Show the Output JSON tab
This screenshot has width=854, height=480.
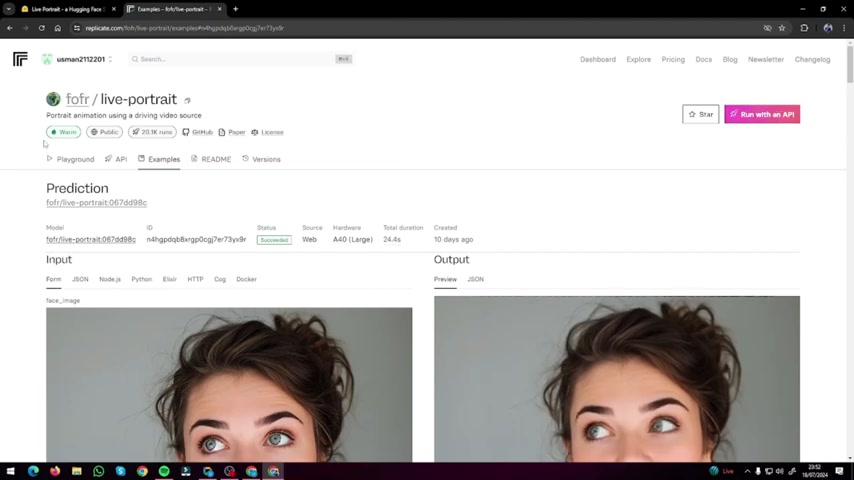475,279
